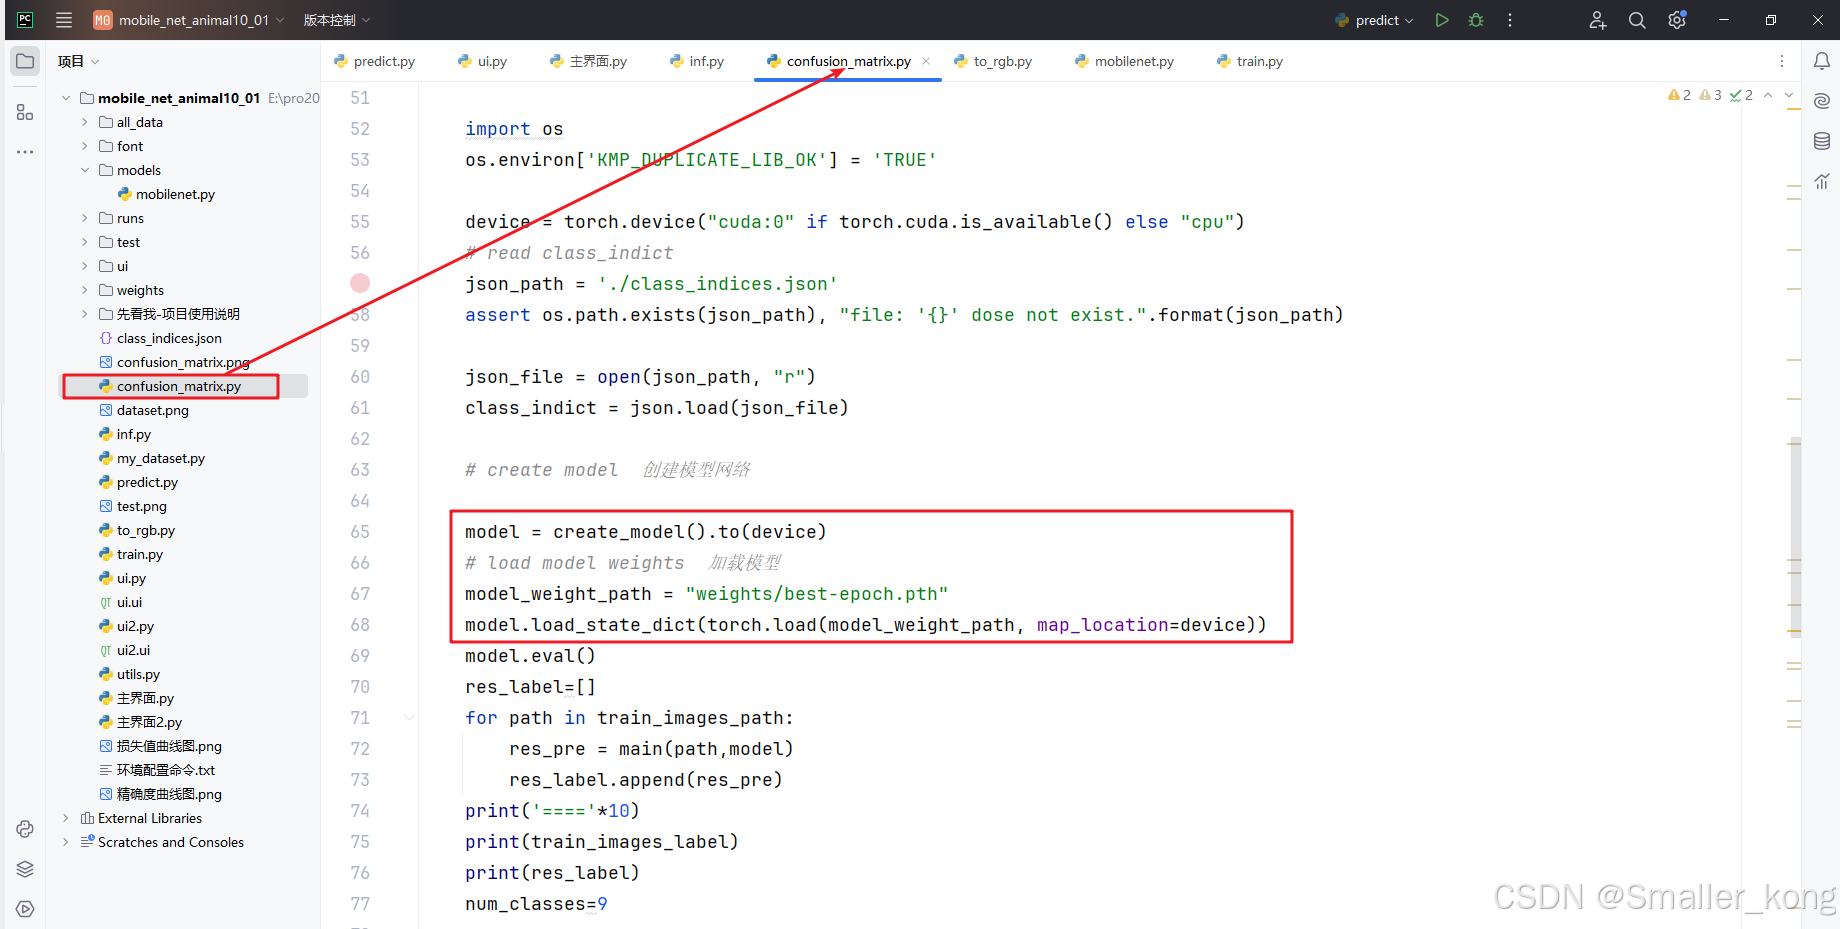Collapse the for loop fold on line 71

click(x=409, y=717)
